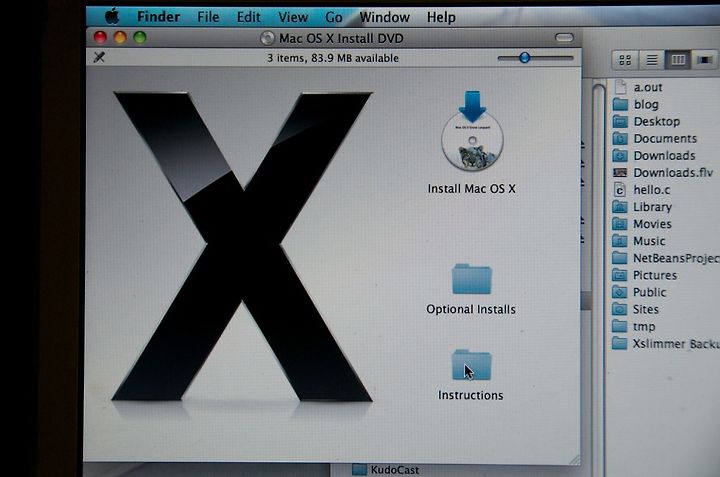Open the Go menu

point(334,17)
